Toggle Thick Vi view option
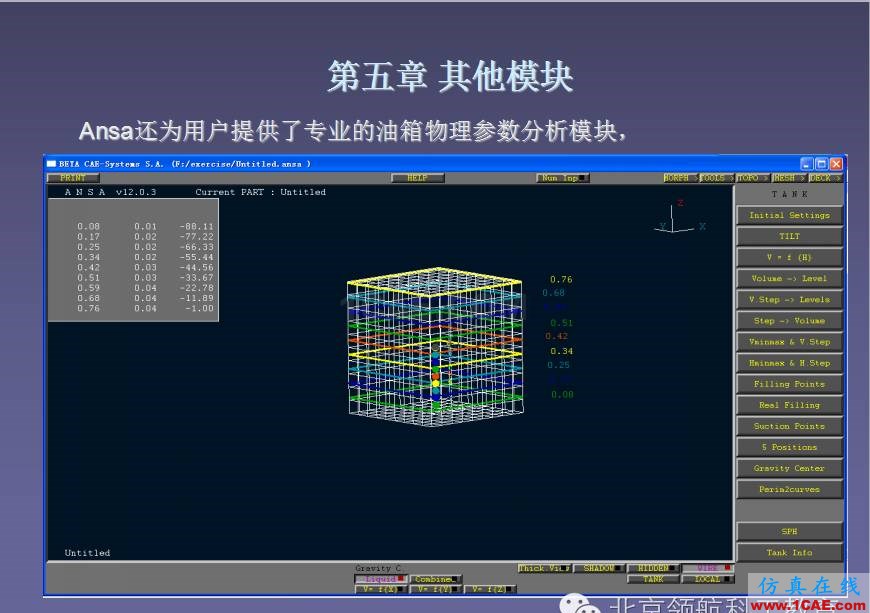Screen dimensions: 870x613 (544, 568)
